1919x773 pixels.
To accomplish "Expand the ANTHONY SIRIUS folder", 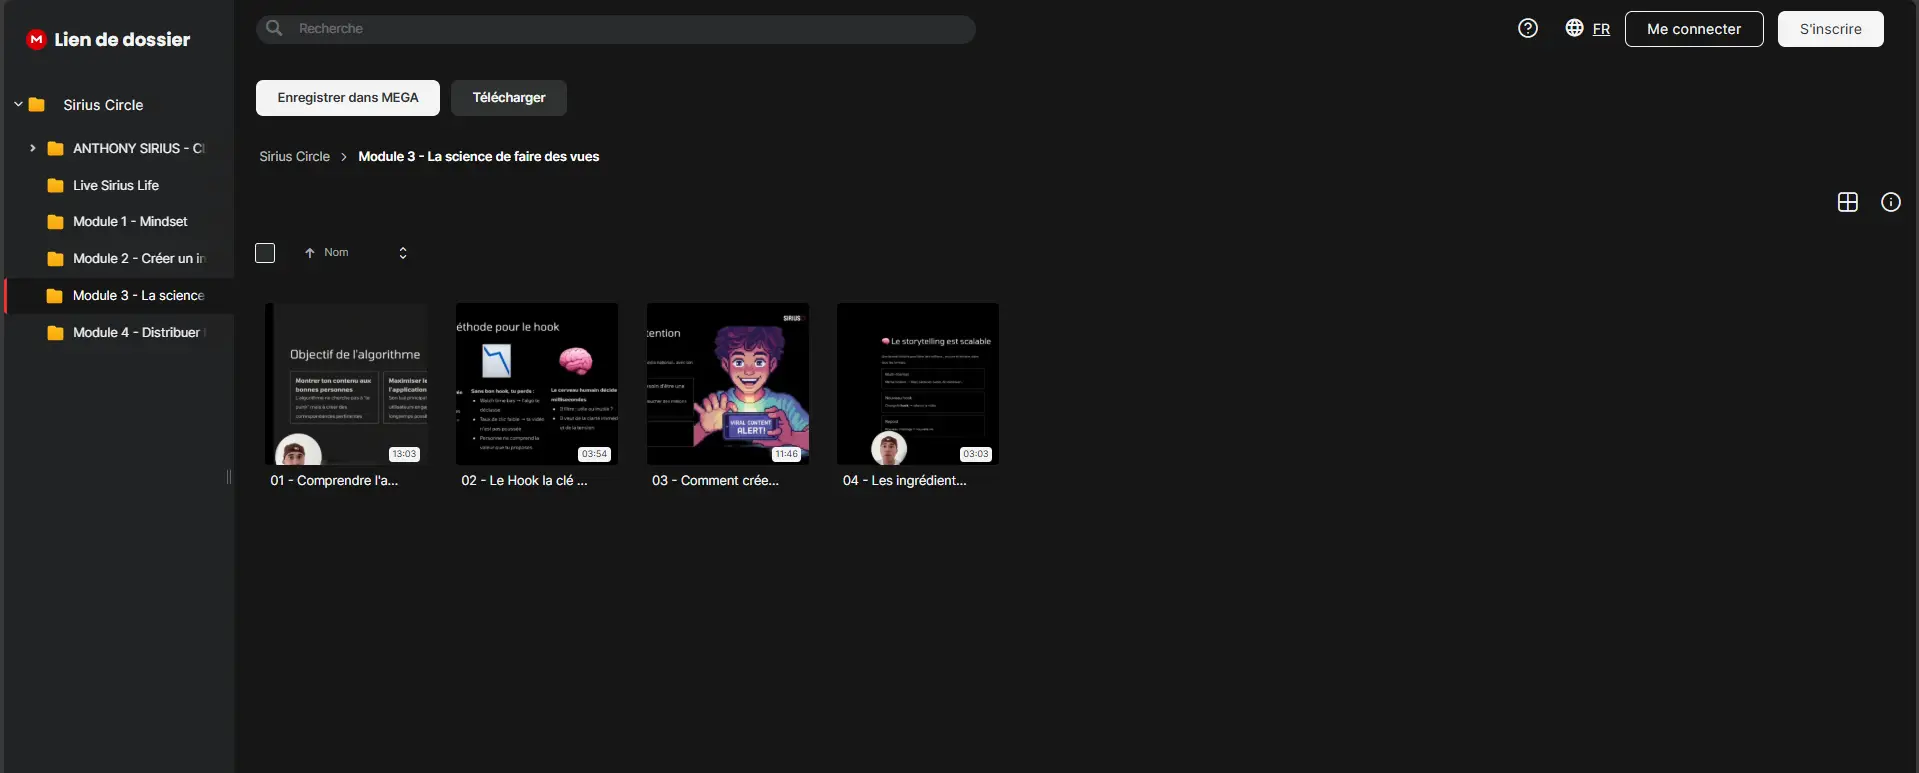I will click(x=33, y=148).
